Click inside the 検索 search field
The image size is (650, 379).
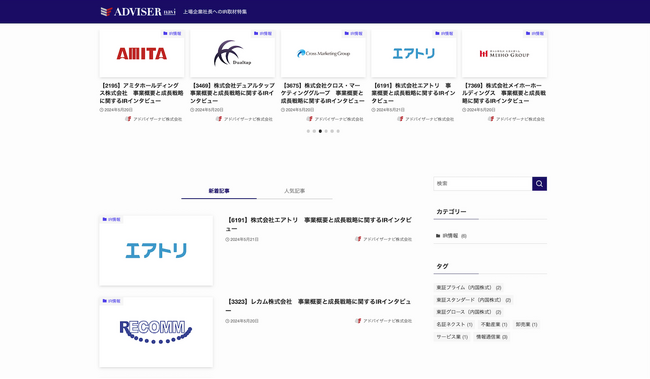click(x=483, y=184)
